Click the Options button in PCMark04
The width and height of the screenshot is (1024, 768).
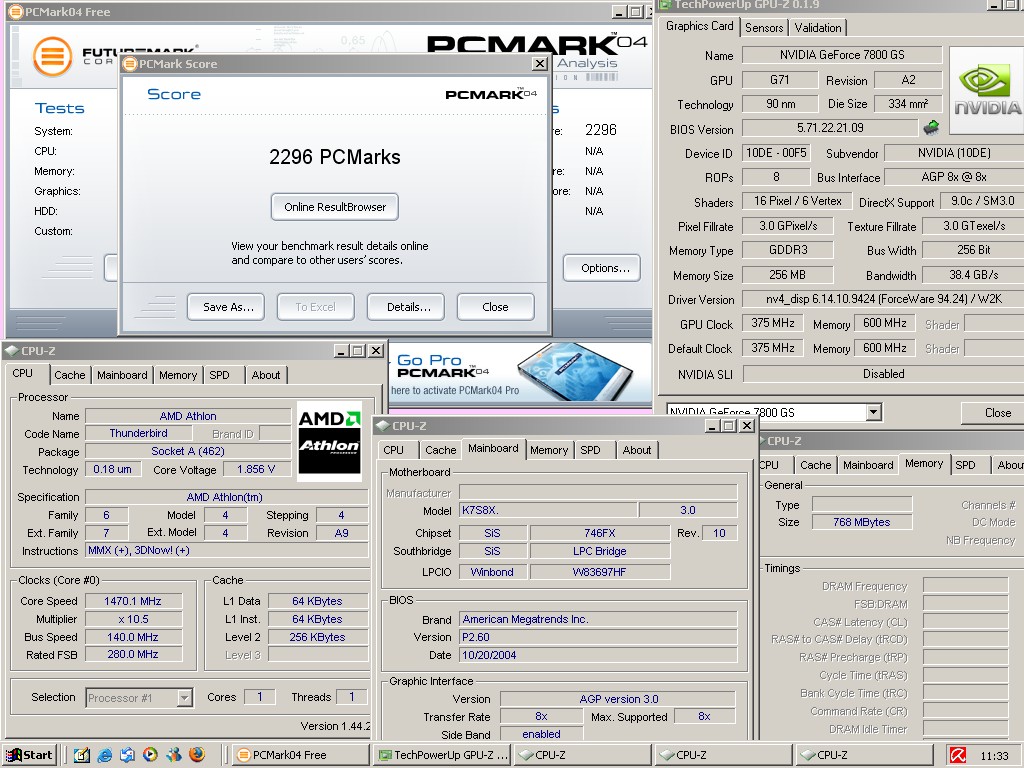pyautogui.click(x=602, y=268)
